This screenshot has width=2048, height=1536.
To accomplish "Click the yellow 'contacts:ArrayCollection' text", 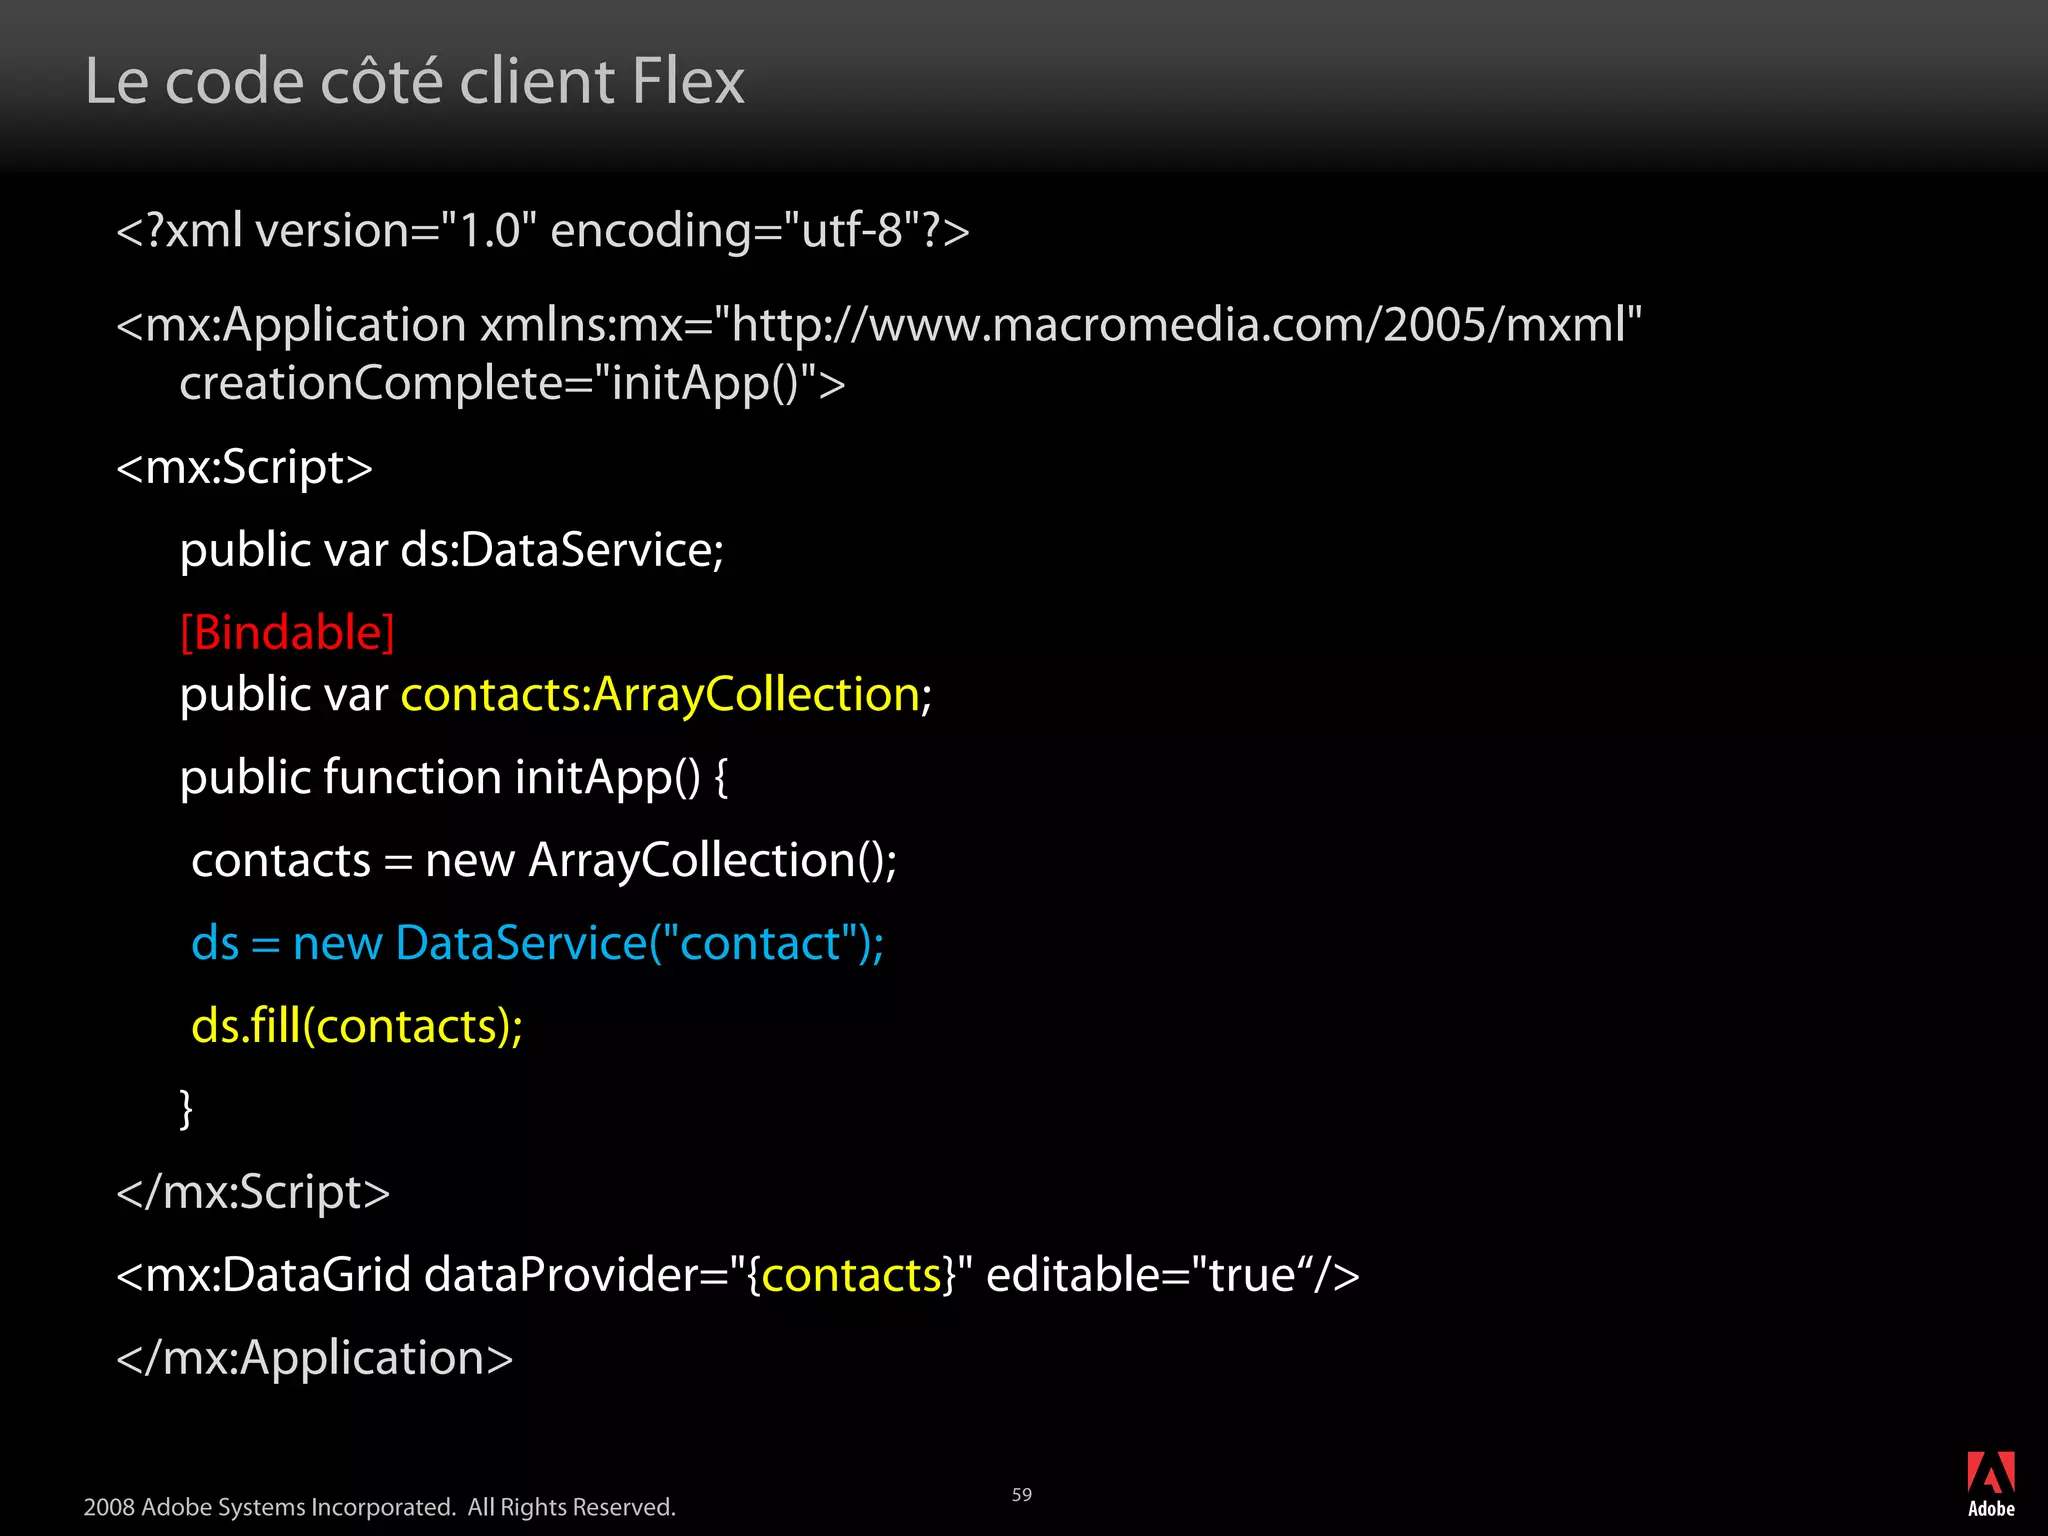I will coord(660,694).
